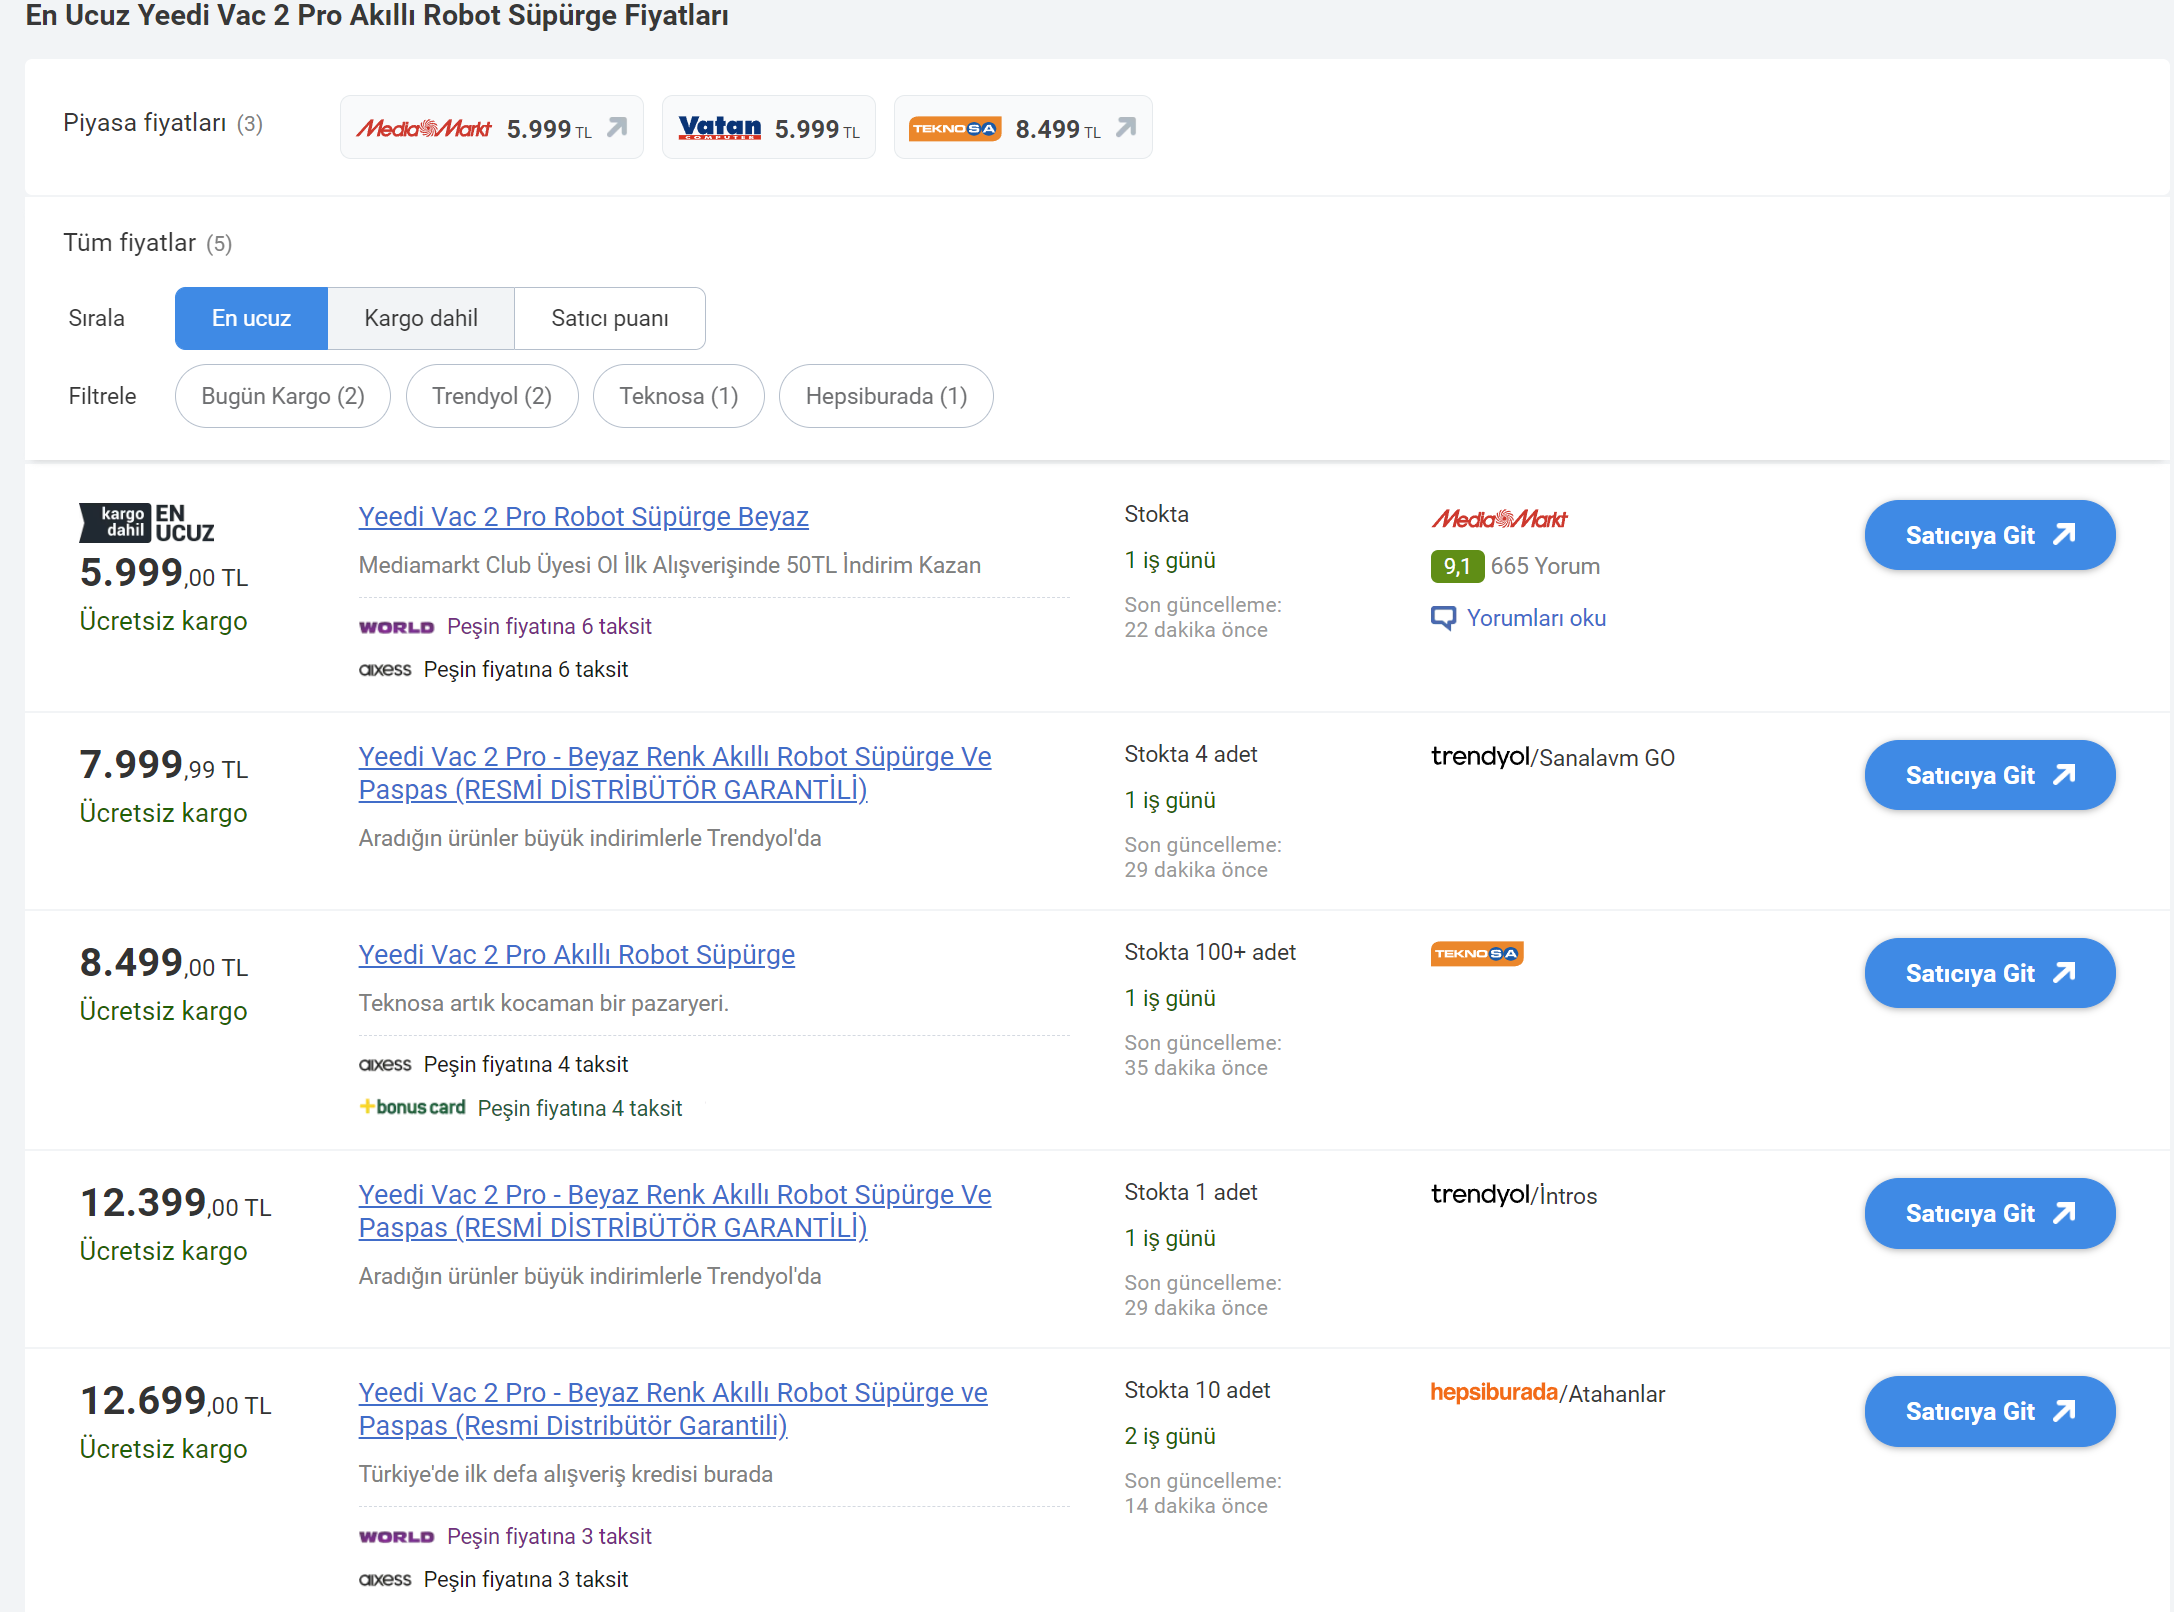
Task: Sort by Kargo dahil
Action: coord(421,318)
